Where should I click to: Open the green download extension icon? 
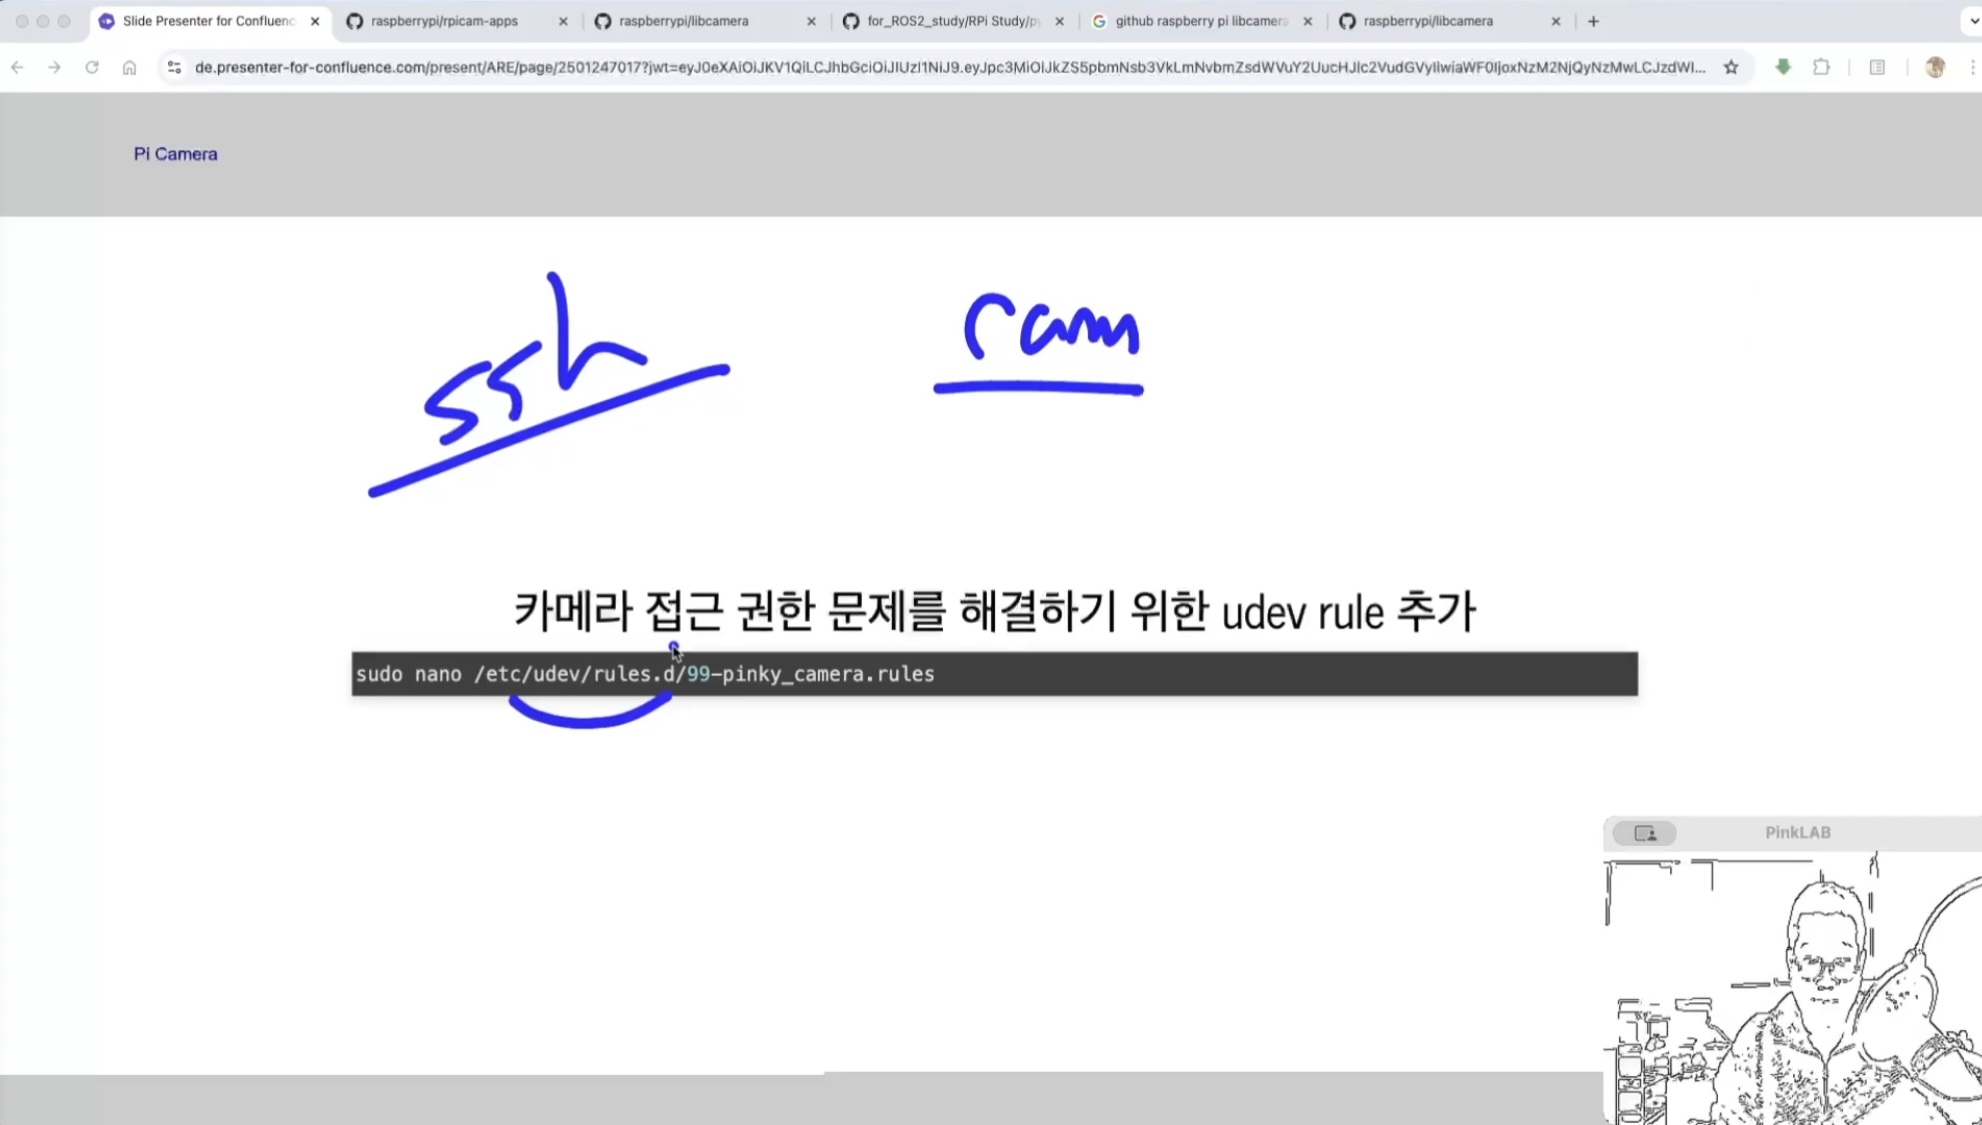(x=1783, y=67)
